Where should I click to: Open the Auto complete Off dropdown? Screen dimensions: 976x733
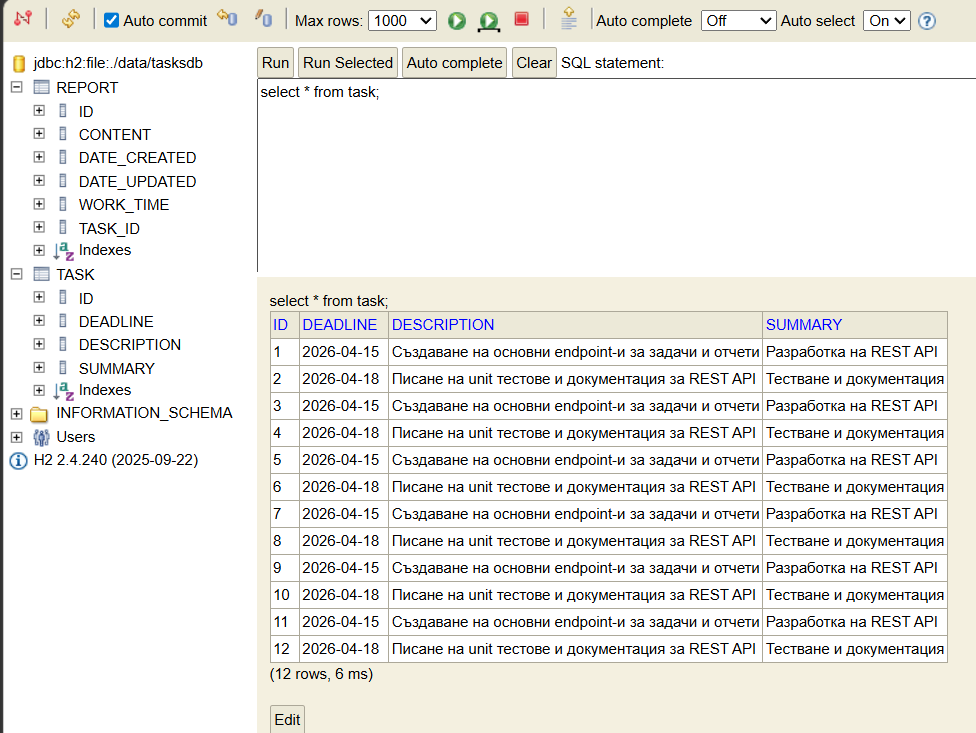point(738,20)
